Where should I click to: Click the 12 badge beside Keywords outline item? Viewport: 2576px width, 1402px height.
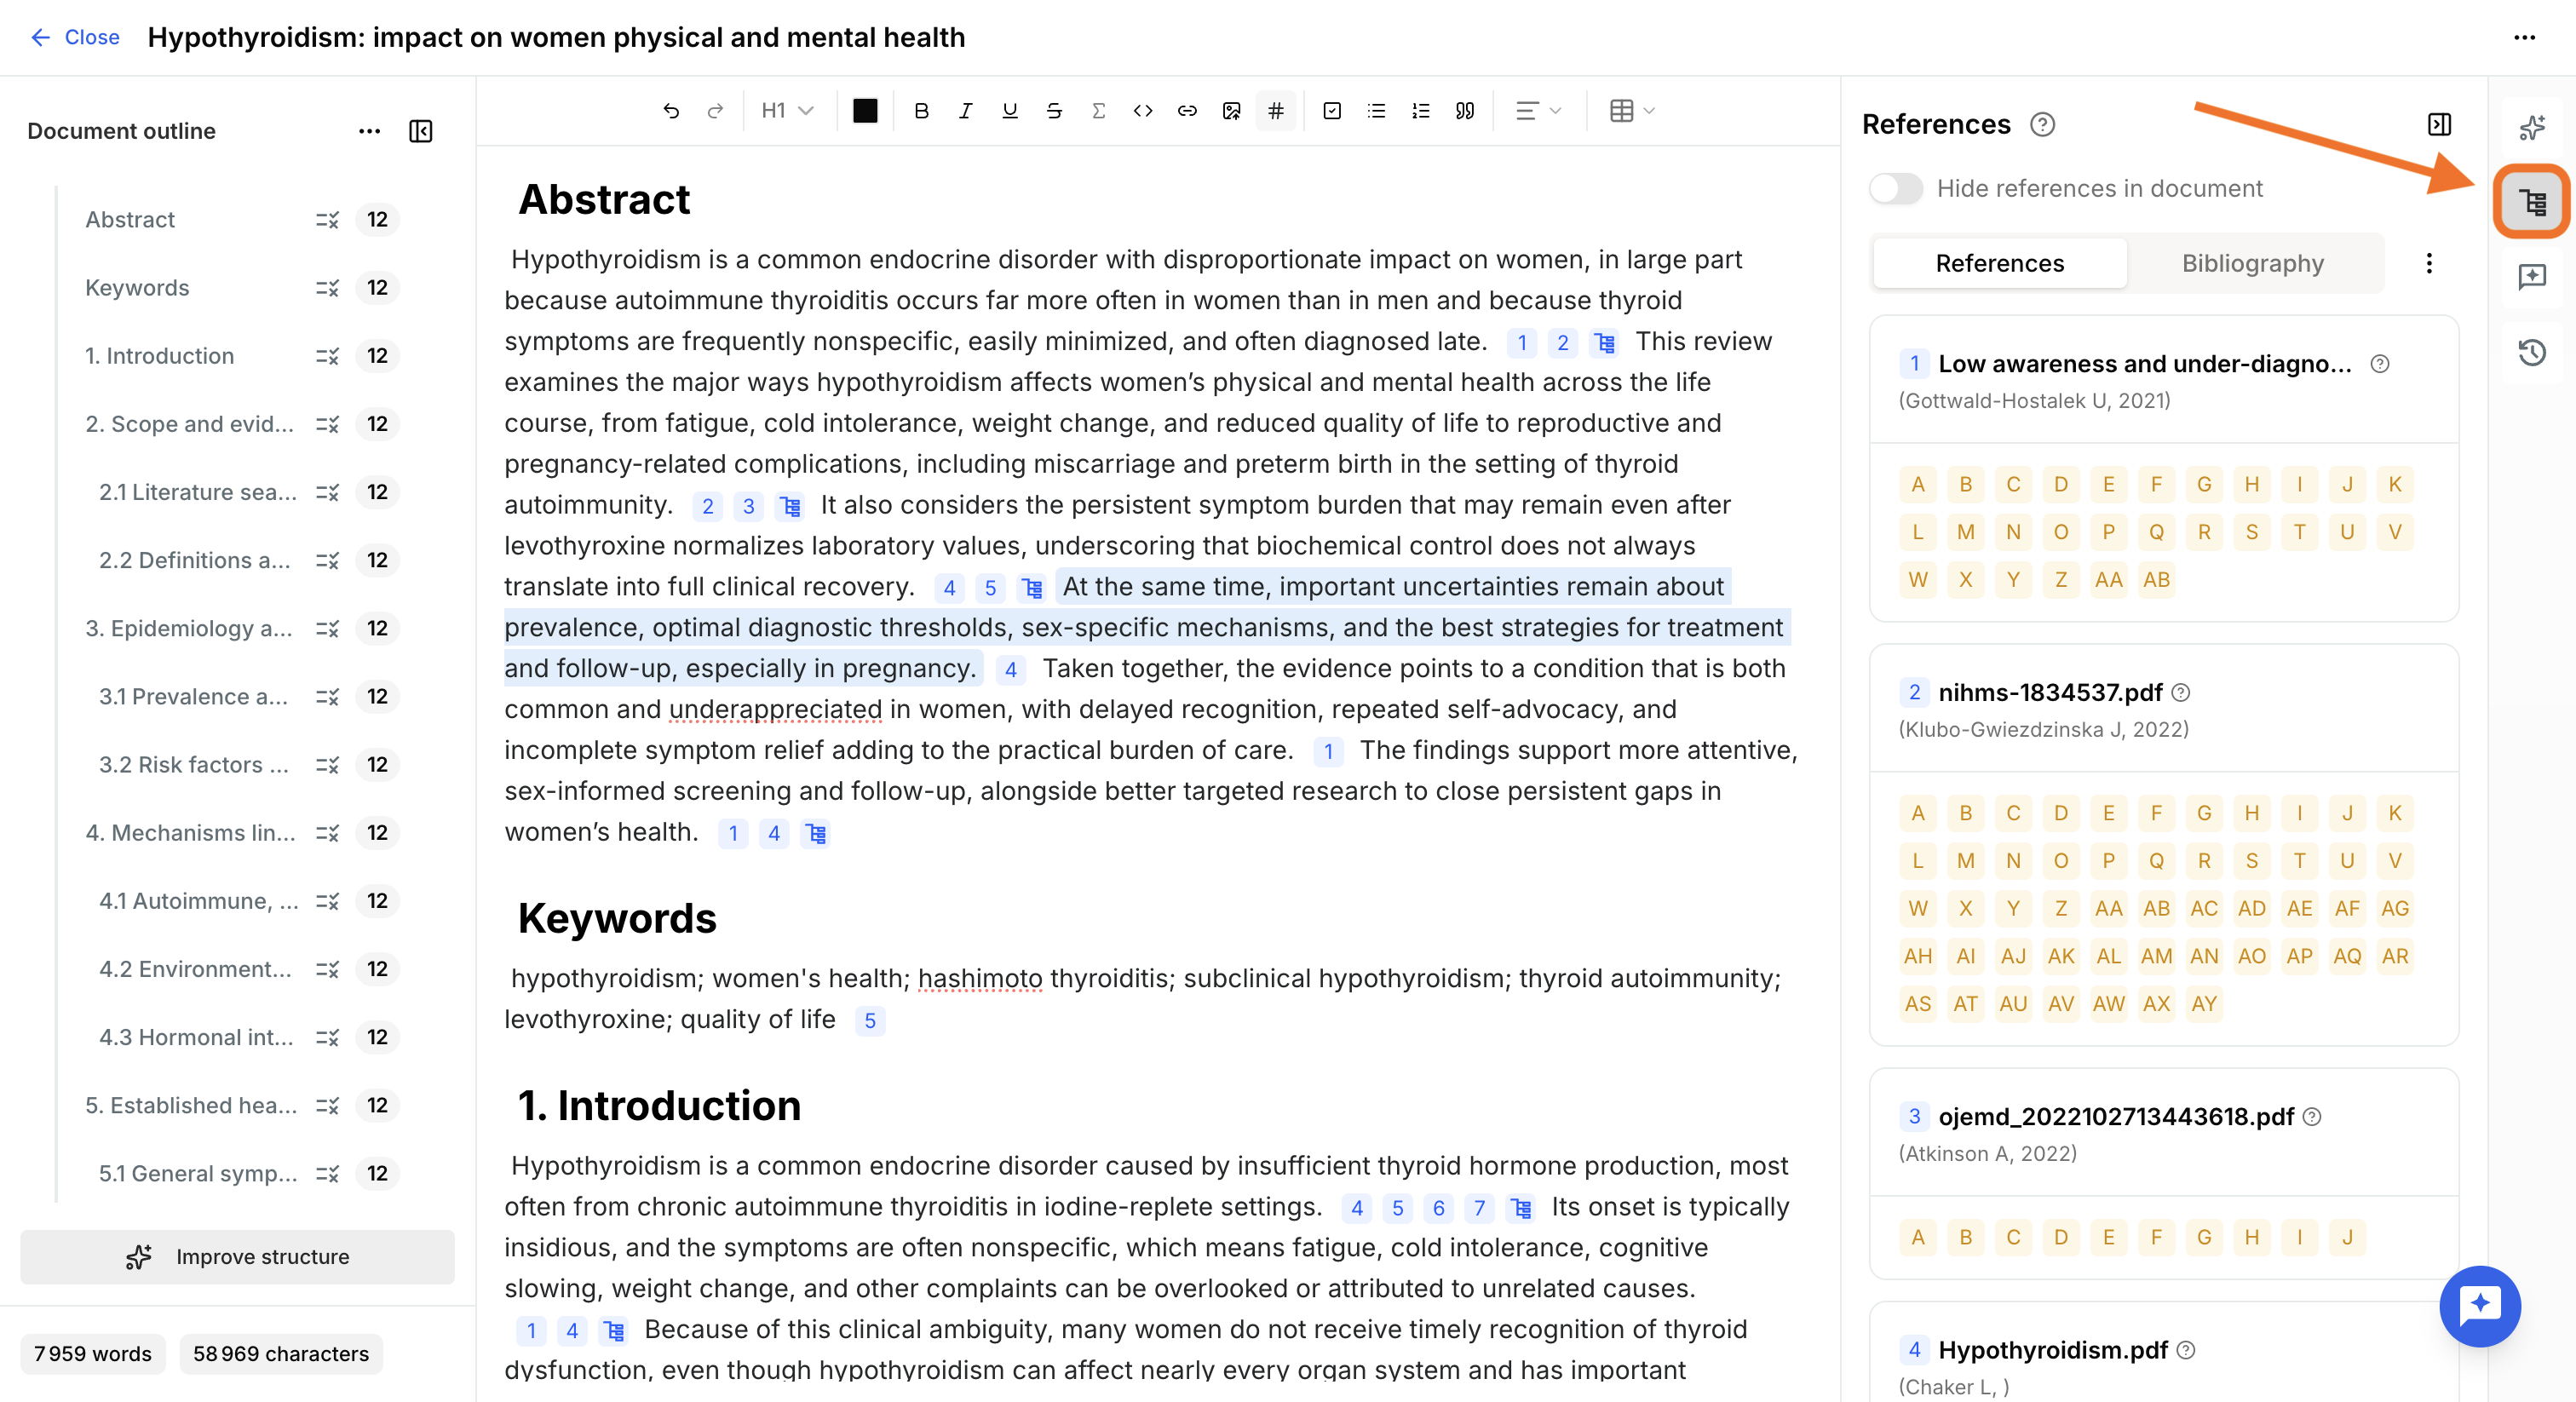(x=377, y=288)
